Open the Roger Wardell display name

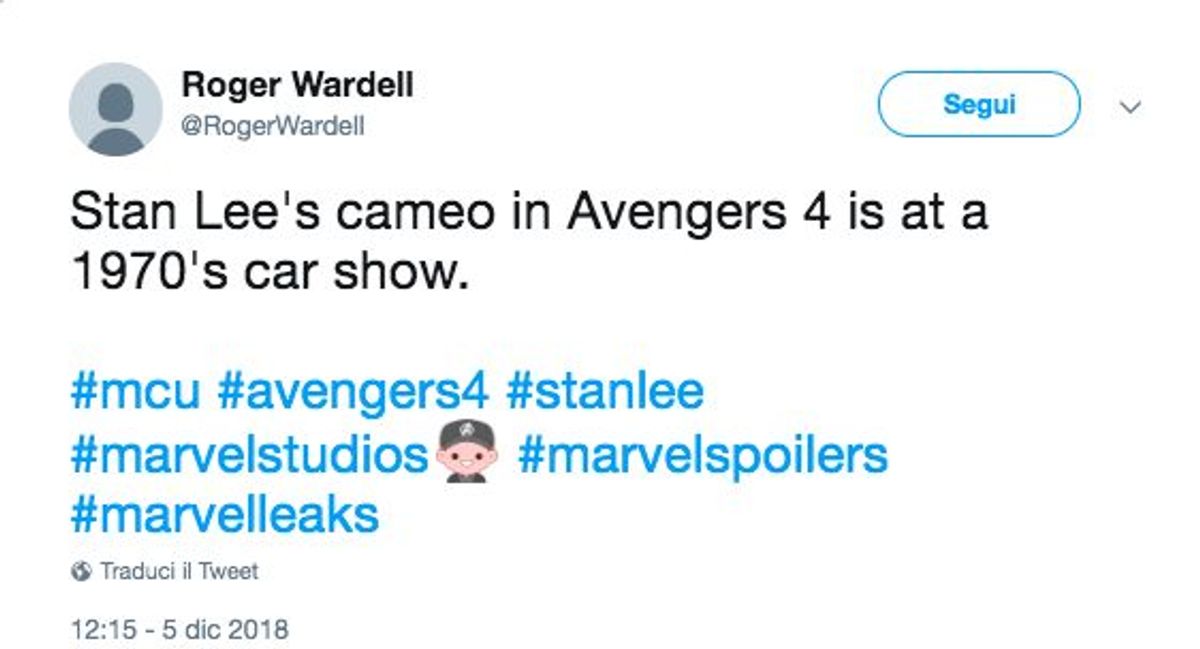click(x=297, y=87)
